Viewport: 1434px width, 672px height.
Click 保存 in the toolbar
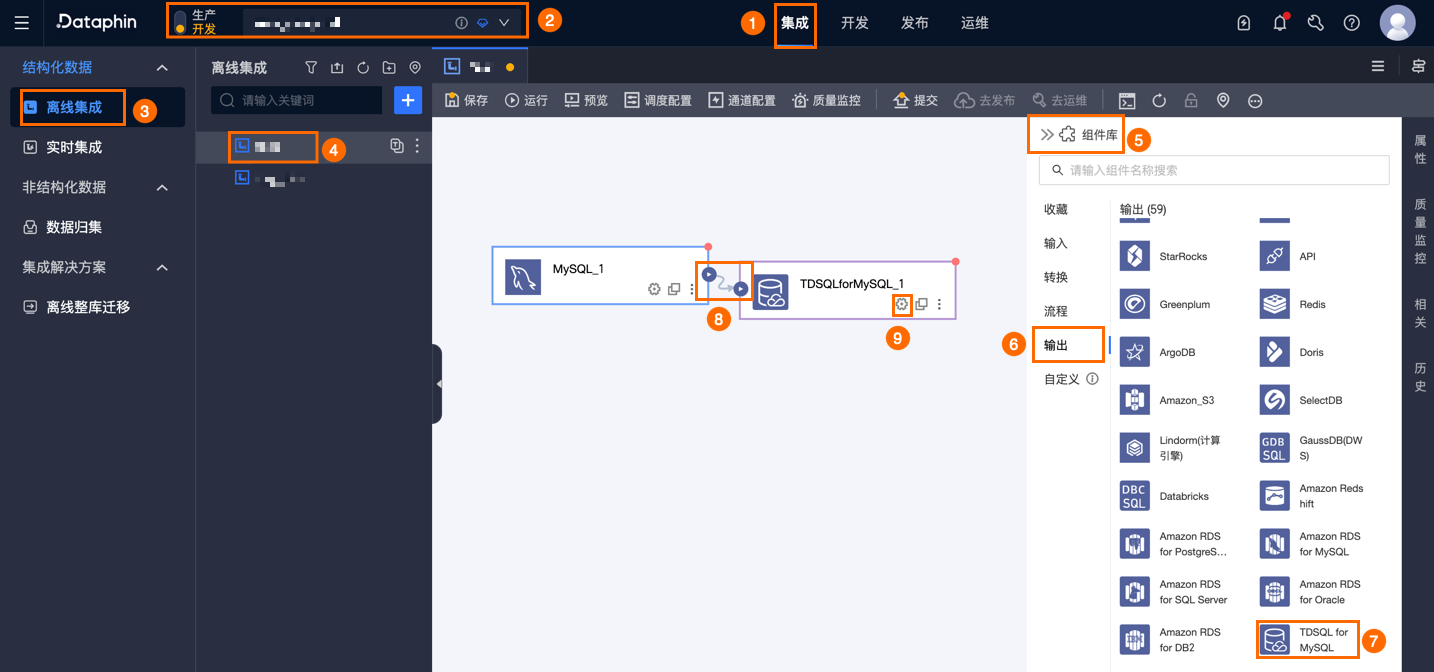pyautogui.click(x=466, y=100)
